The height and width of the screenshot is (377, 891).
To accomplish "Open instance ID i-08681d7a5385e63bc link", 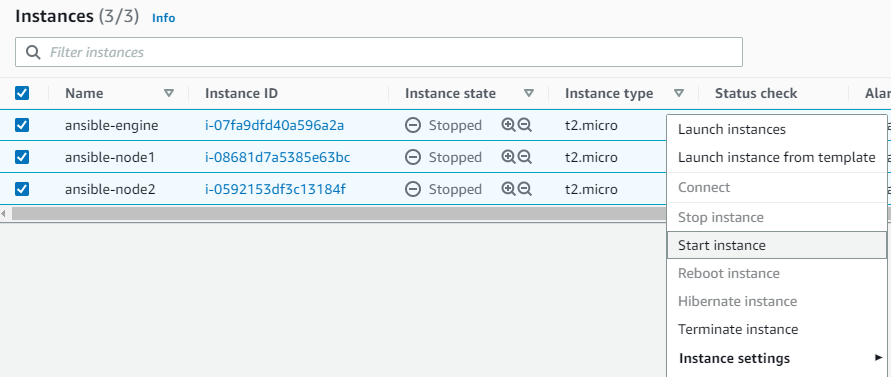I will click(277, 157).
